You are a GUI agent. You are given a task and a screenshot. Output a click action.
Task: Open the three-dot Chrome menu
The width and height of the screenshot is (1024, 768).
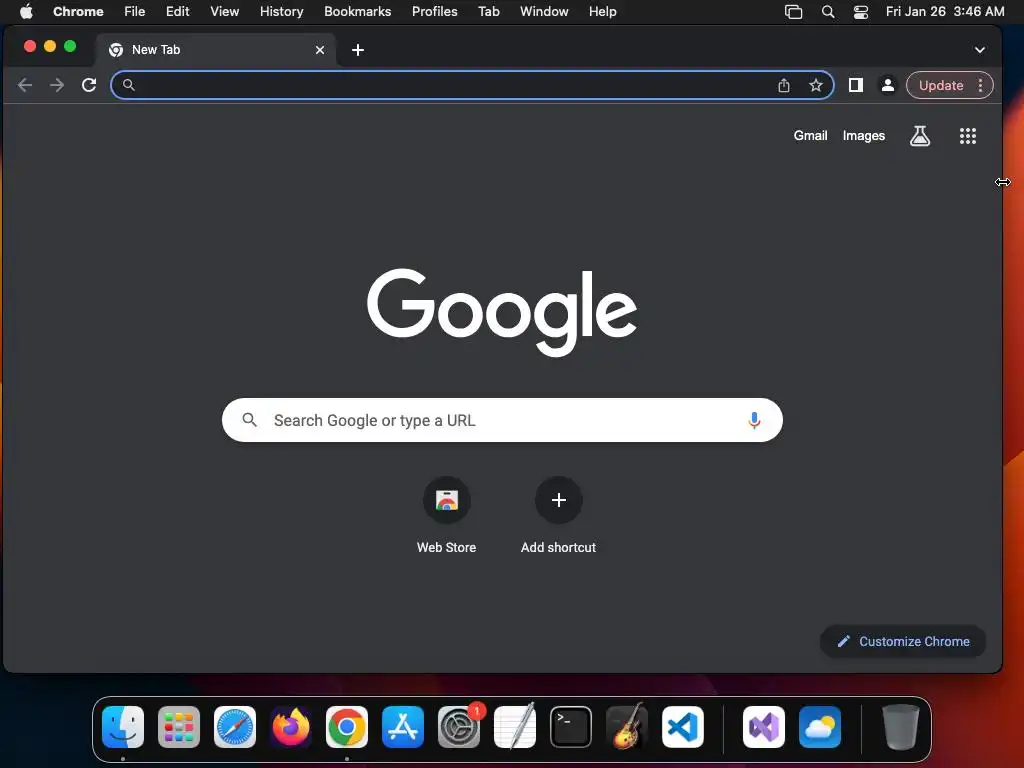(980, 85)
